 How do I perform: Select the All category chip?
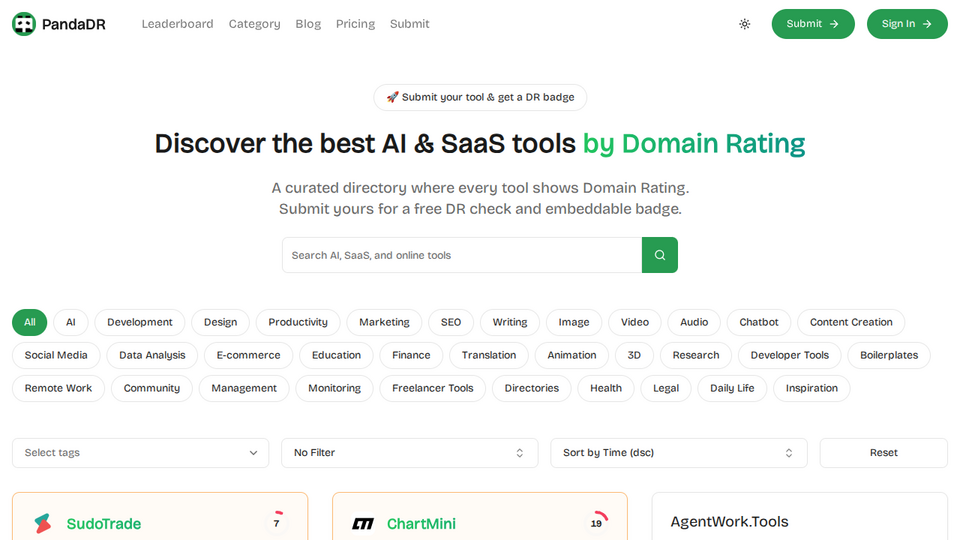click(29, 322)
